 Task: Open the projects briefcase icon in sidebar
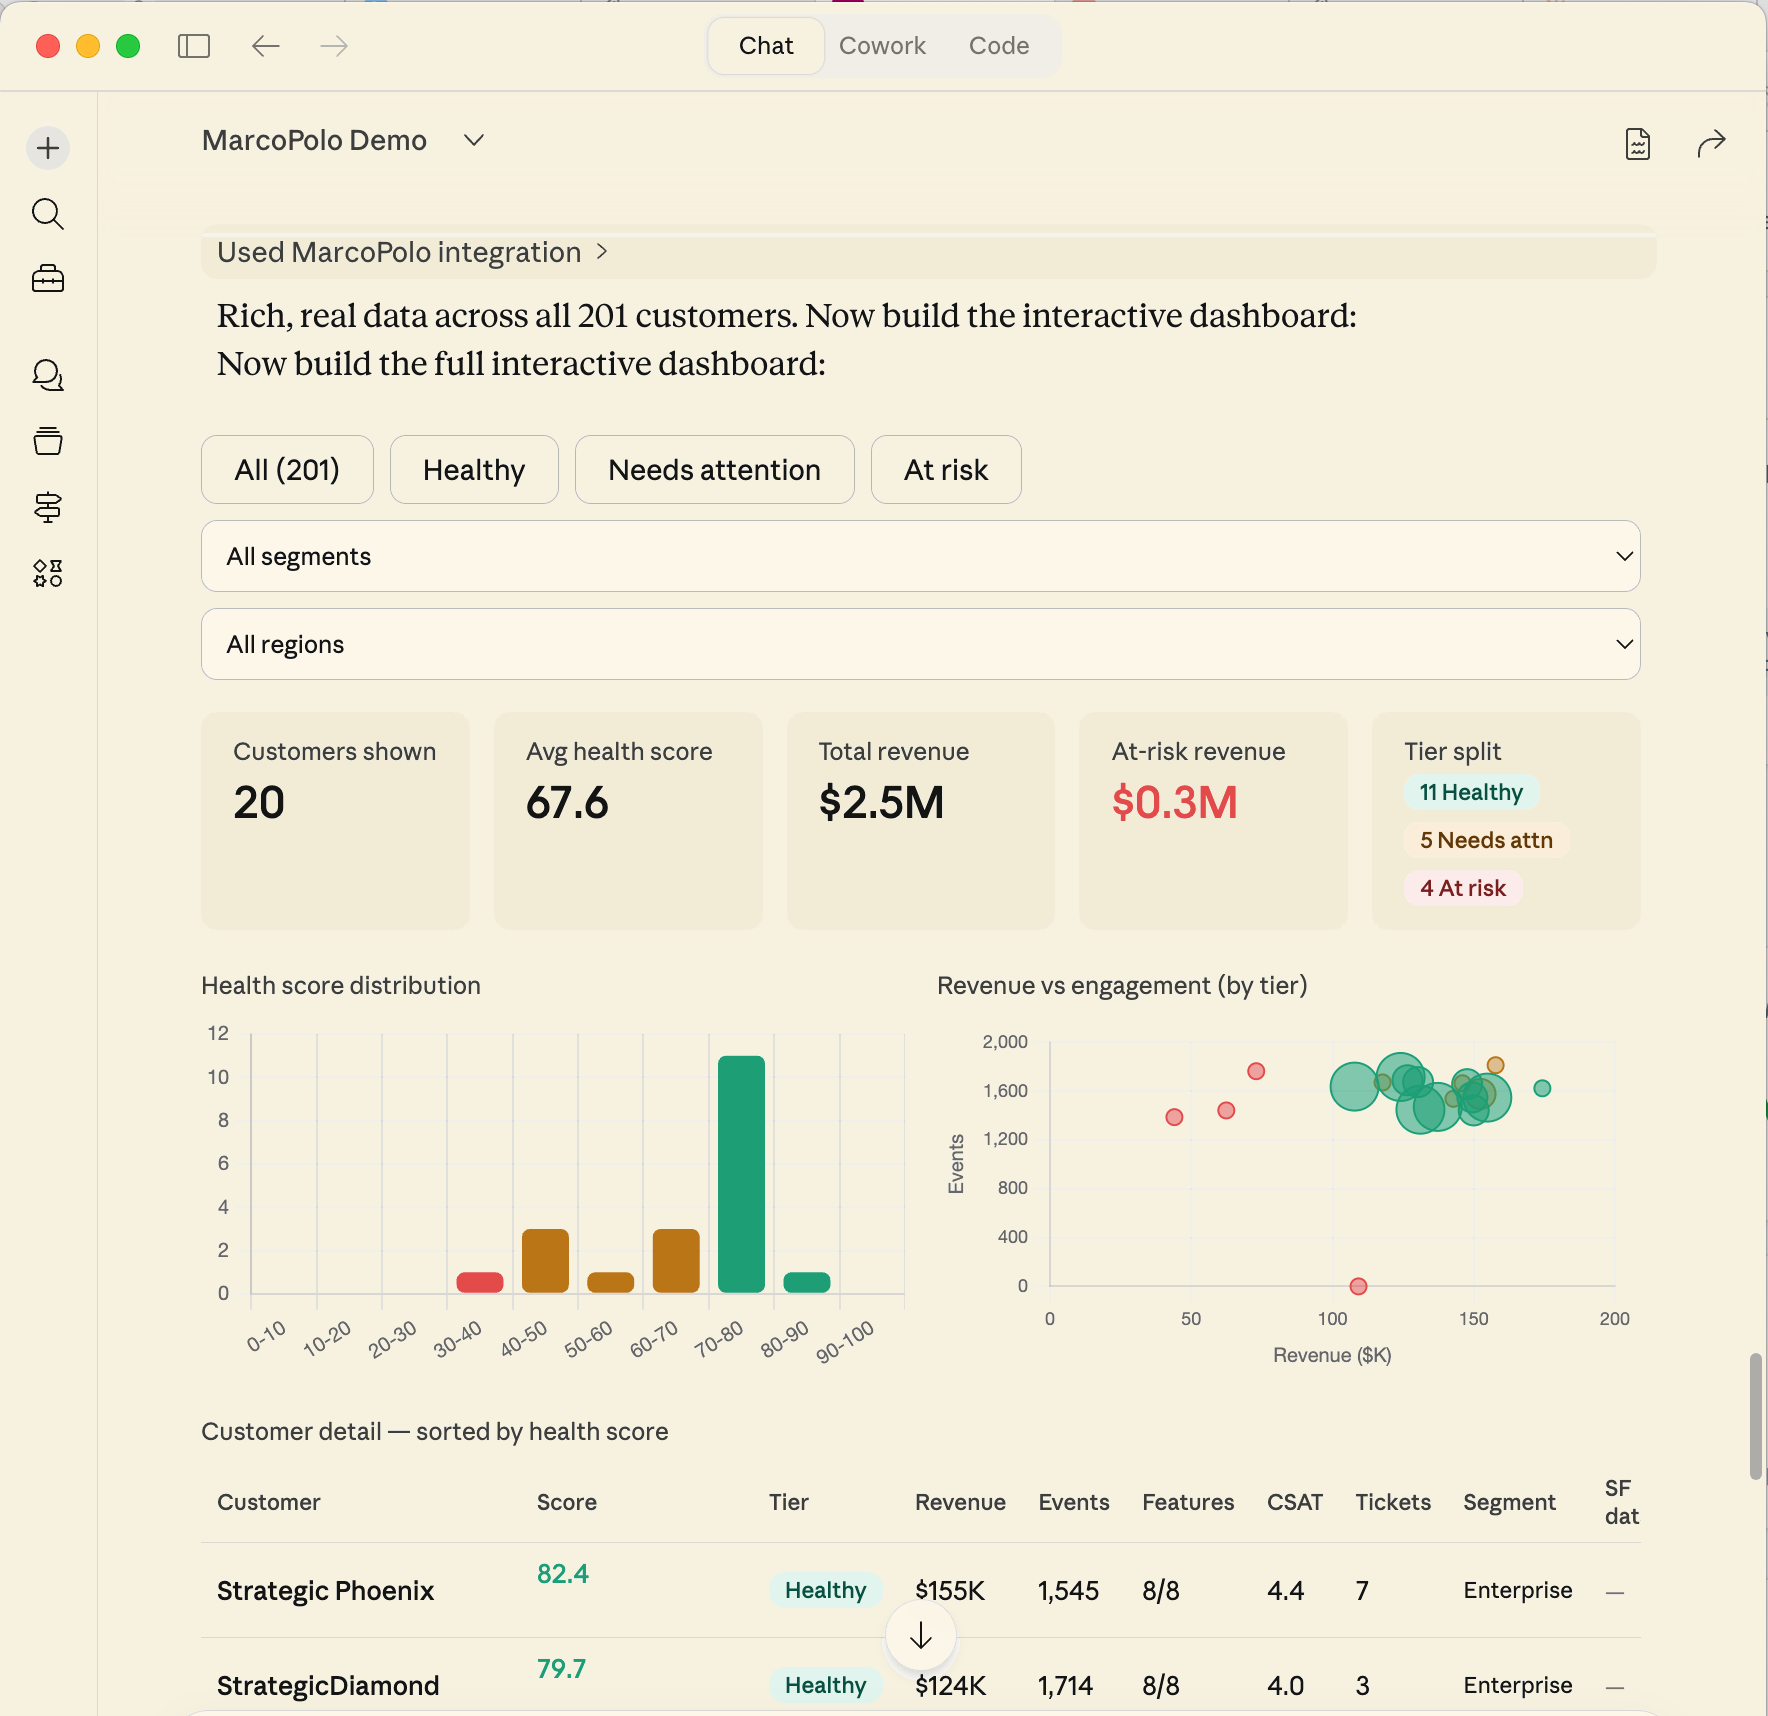[x=47, y=279]
